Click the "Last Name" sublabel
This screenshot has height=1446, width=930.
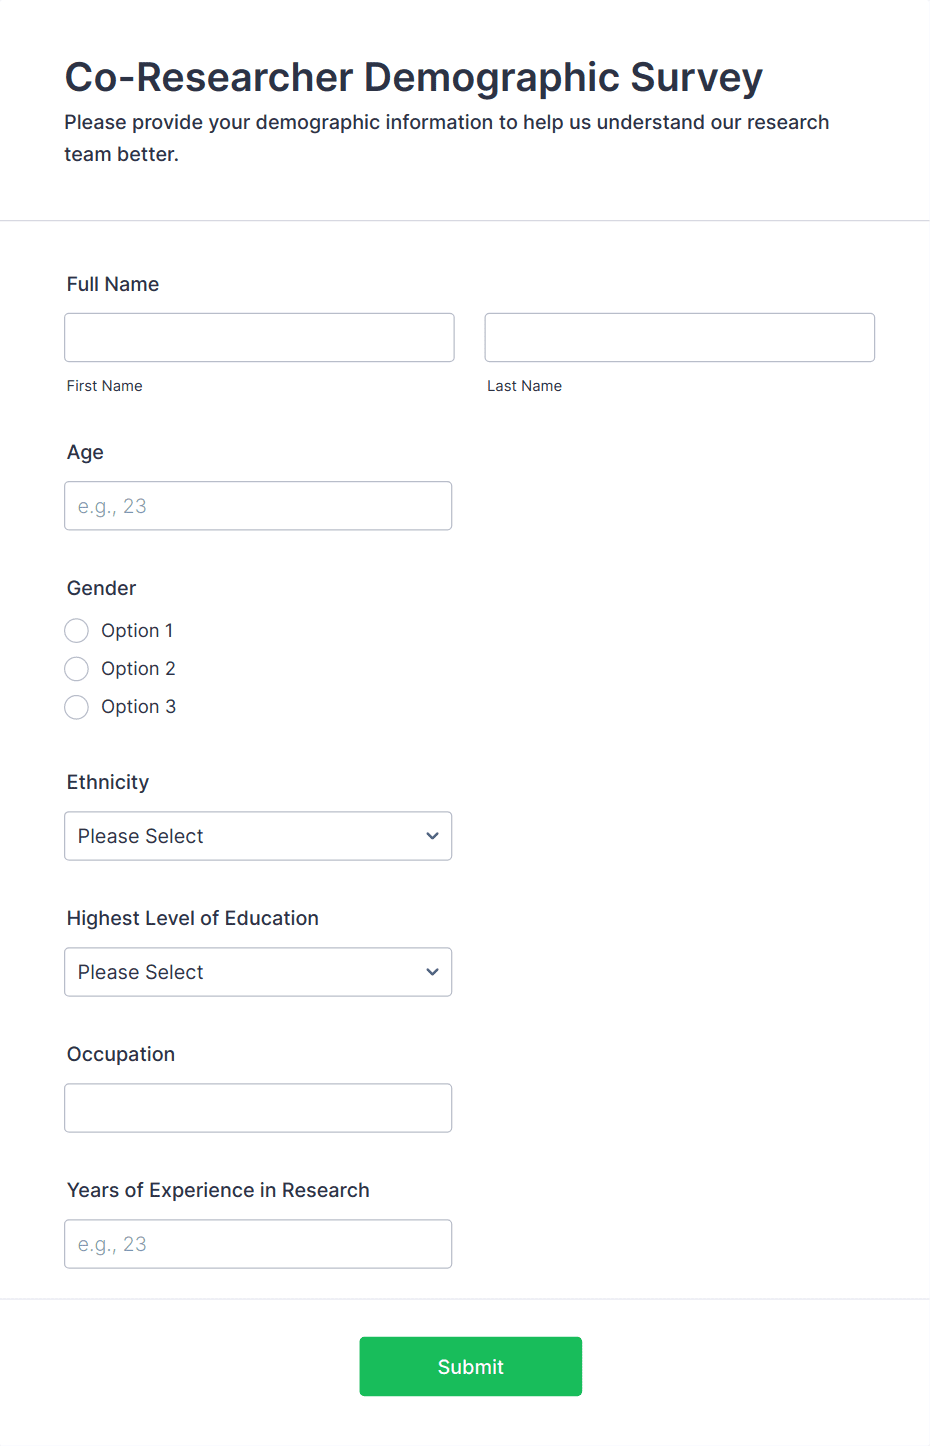[524, 386]
